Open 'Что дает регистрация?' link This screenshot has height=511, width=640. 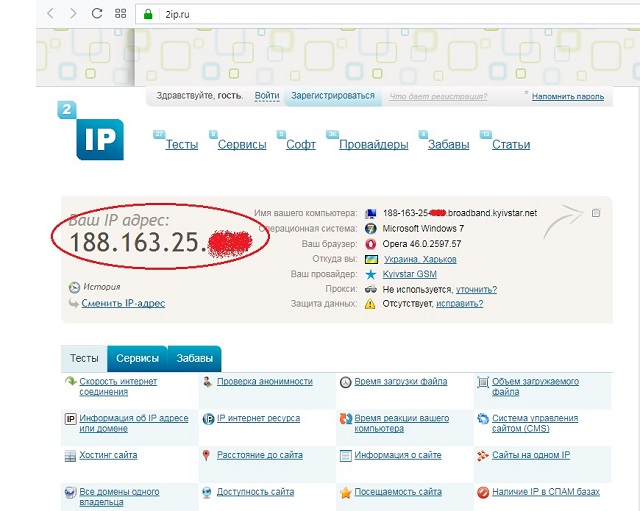point(438,96)
